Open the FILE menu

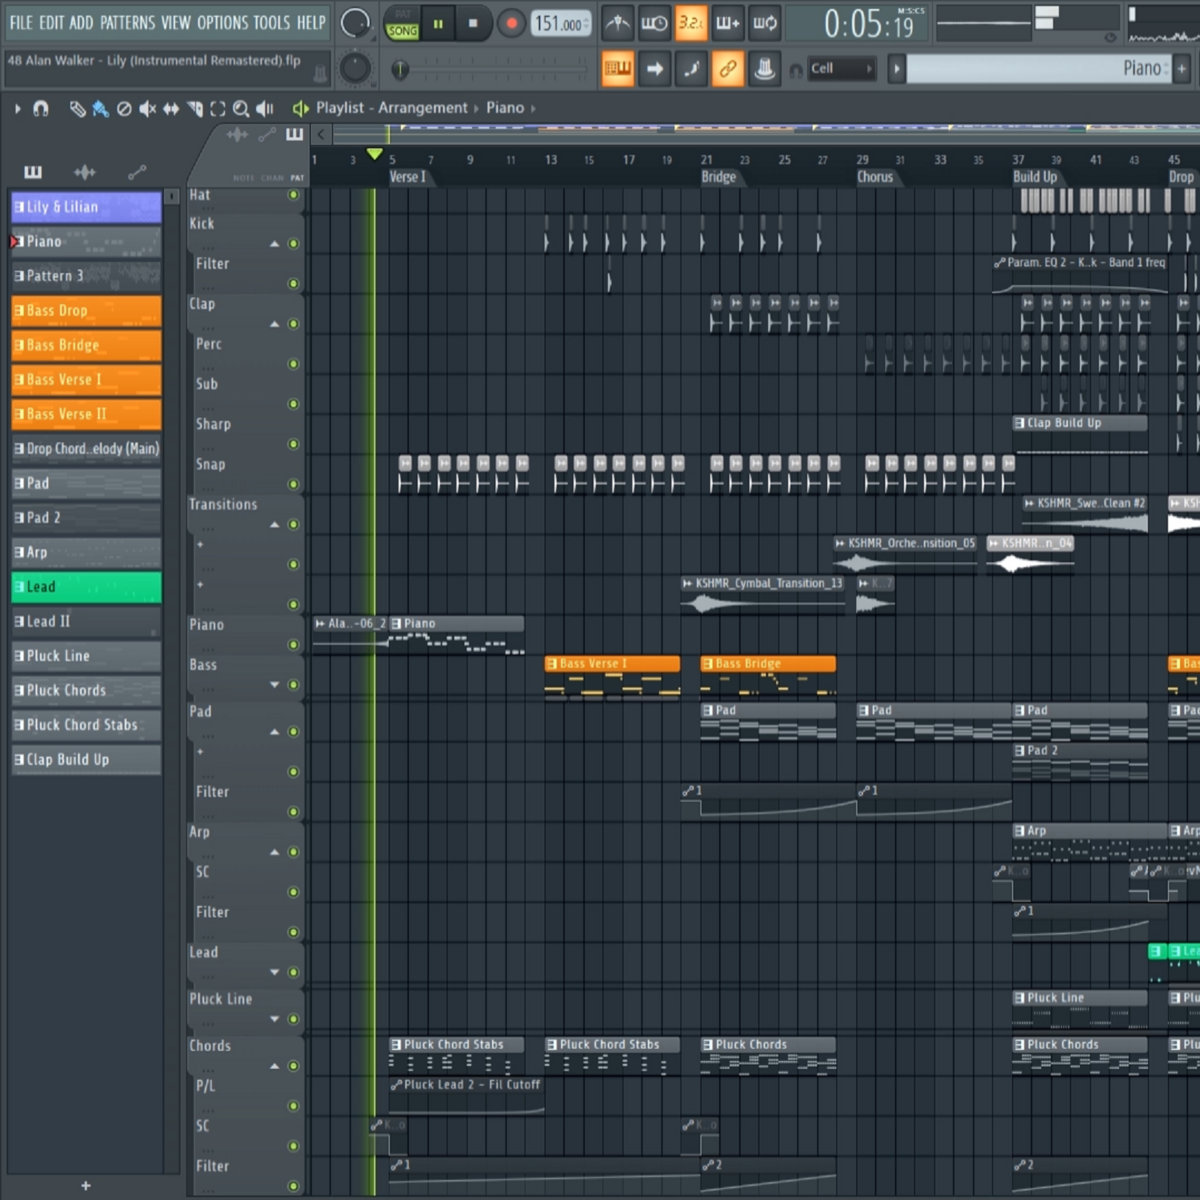coord(21,22)
